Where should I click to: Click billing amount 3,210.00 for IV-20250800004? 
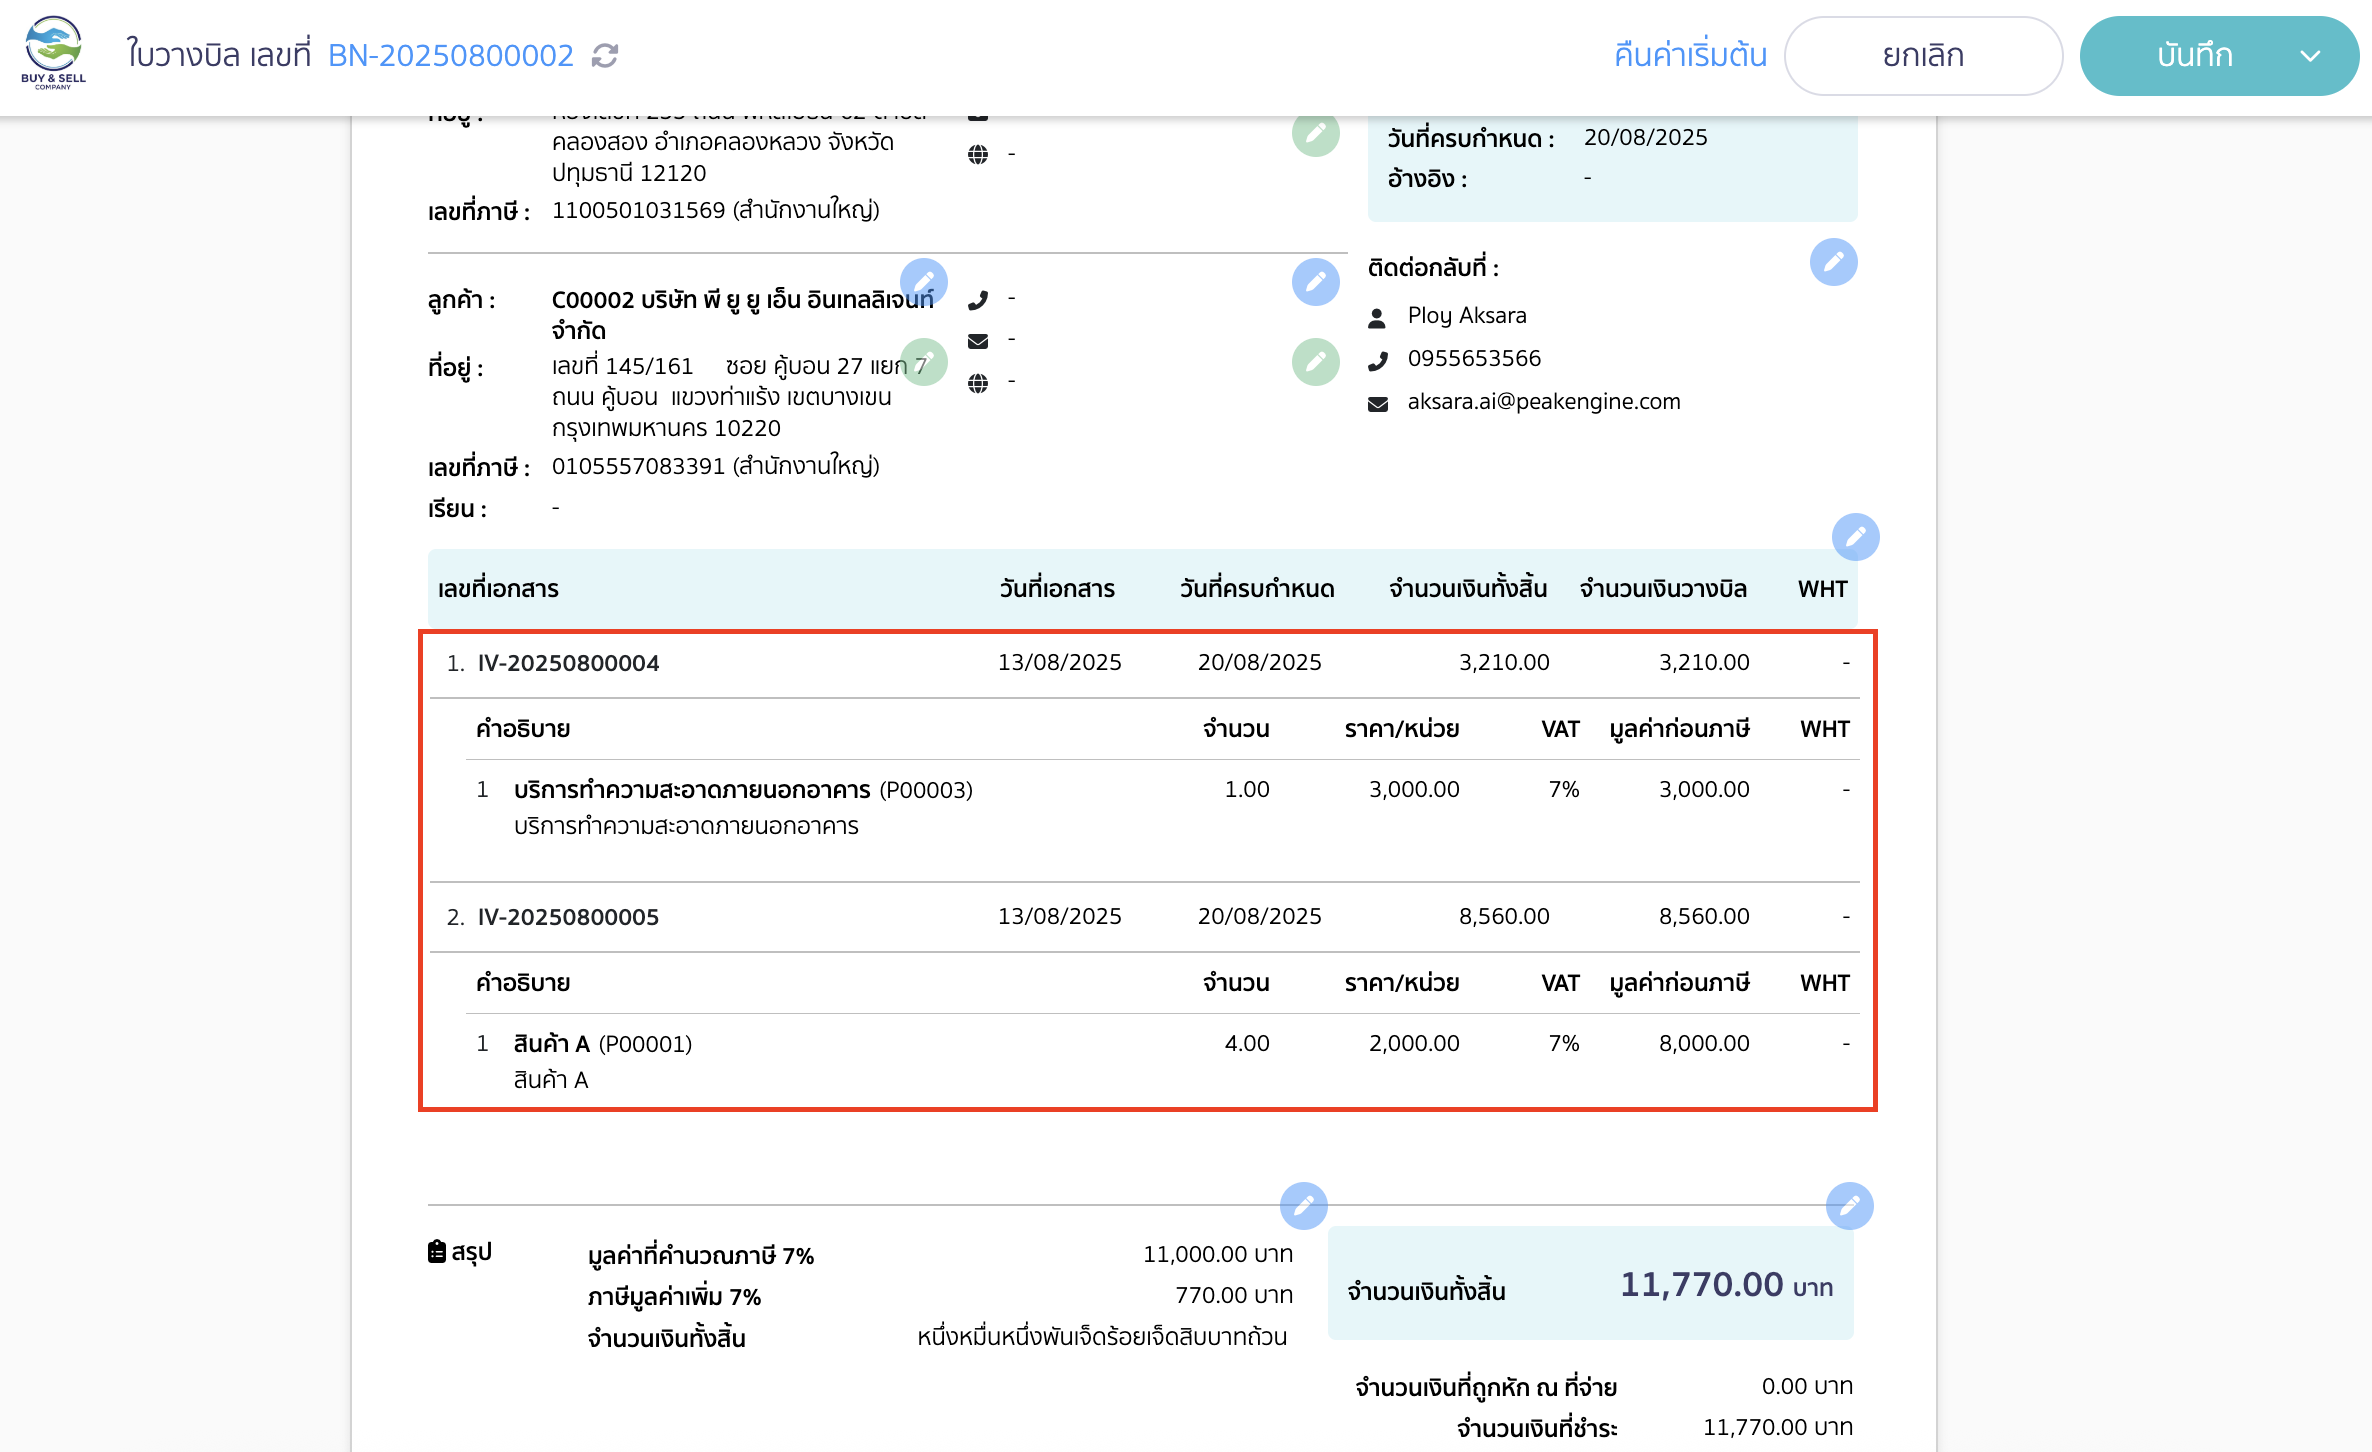[1704, 662]
